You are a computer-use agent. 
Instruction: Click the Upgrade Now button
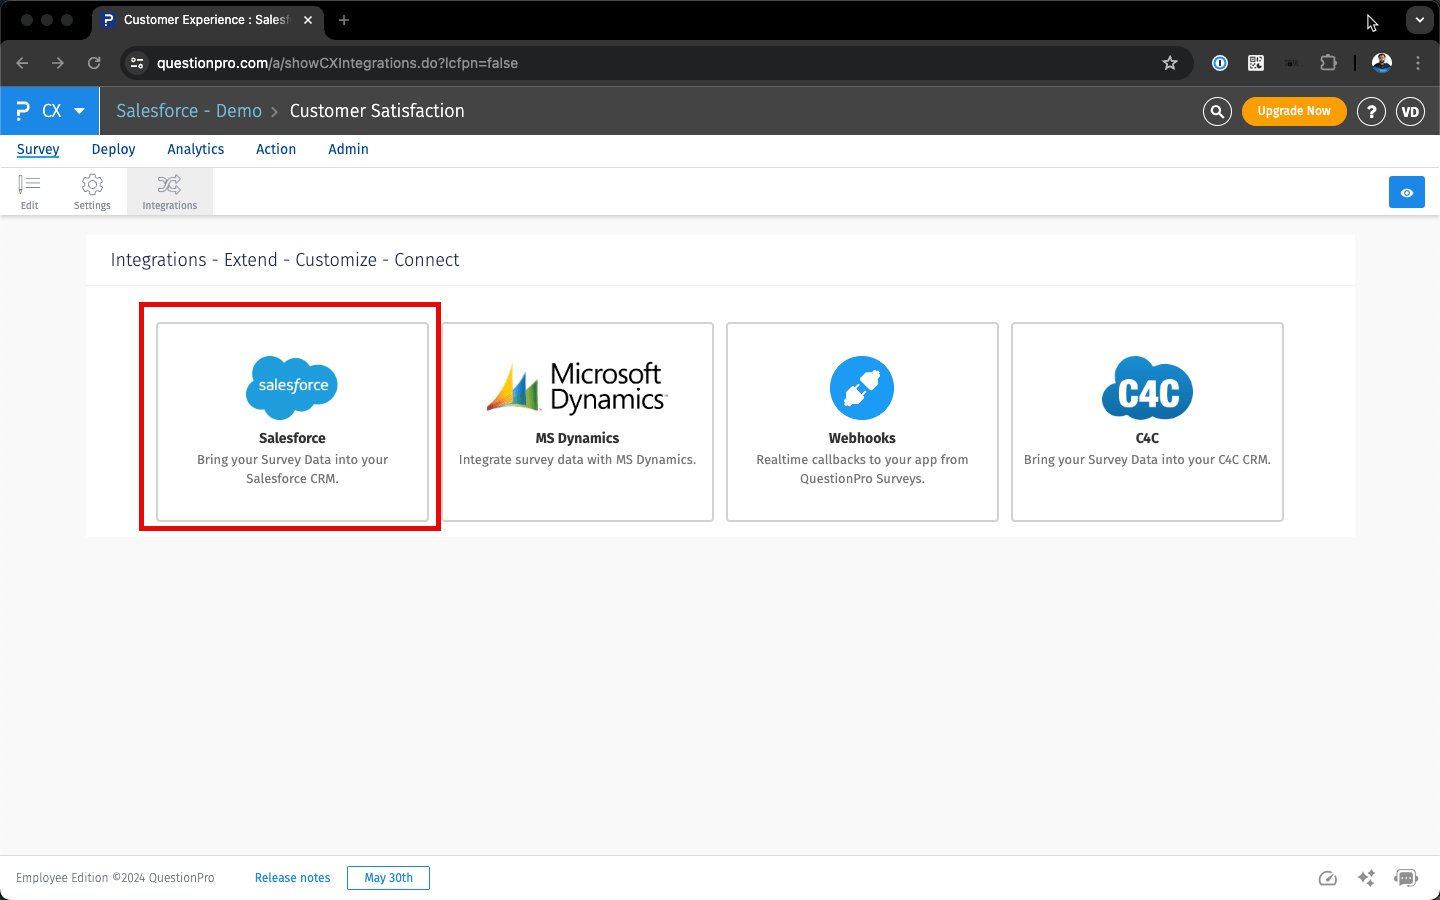coord(1294,111)
